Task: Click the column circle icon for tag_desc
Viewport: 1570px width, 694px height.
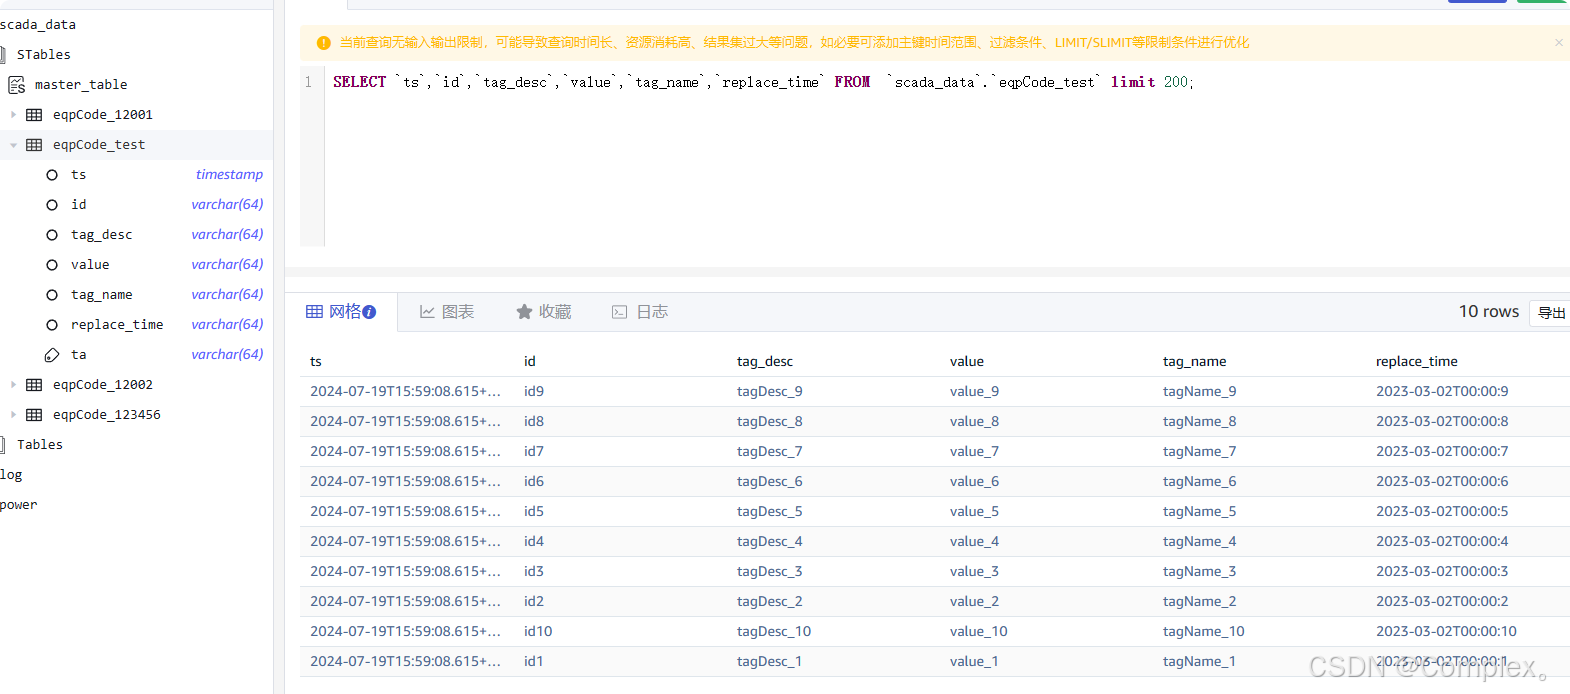Action: [52, 235]
